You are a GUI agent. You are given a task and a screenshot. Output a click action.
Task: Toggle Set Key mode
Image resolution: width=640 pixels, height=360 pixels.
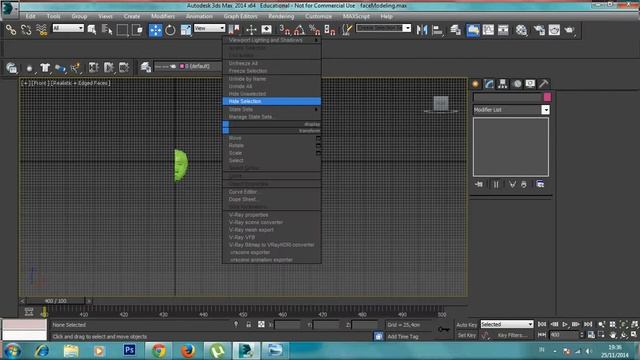coord(467,335)
